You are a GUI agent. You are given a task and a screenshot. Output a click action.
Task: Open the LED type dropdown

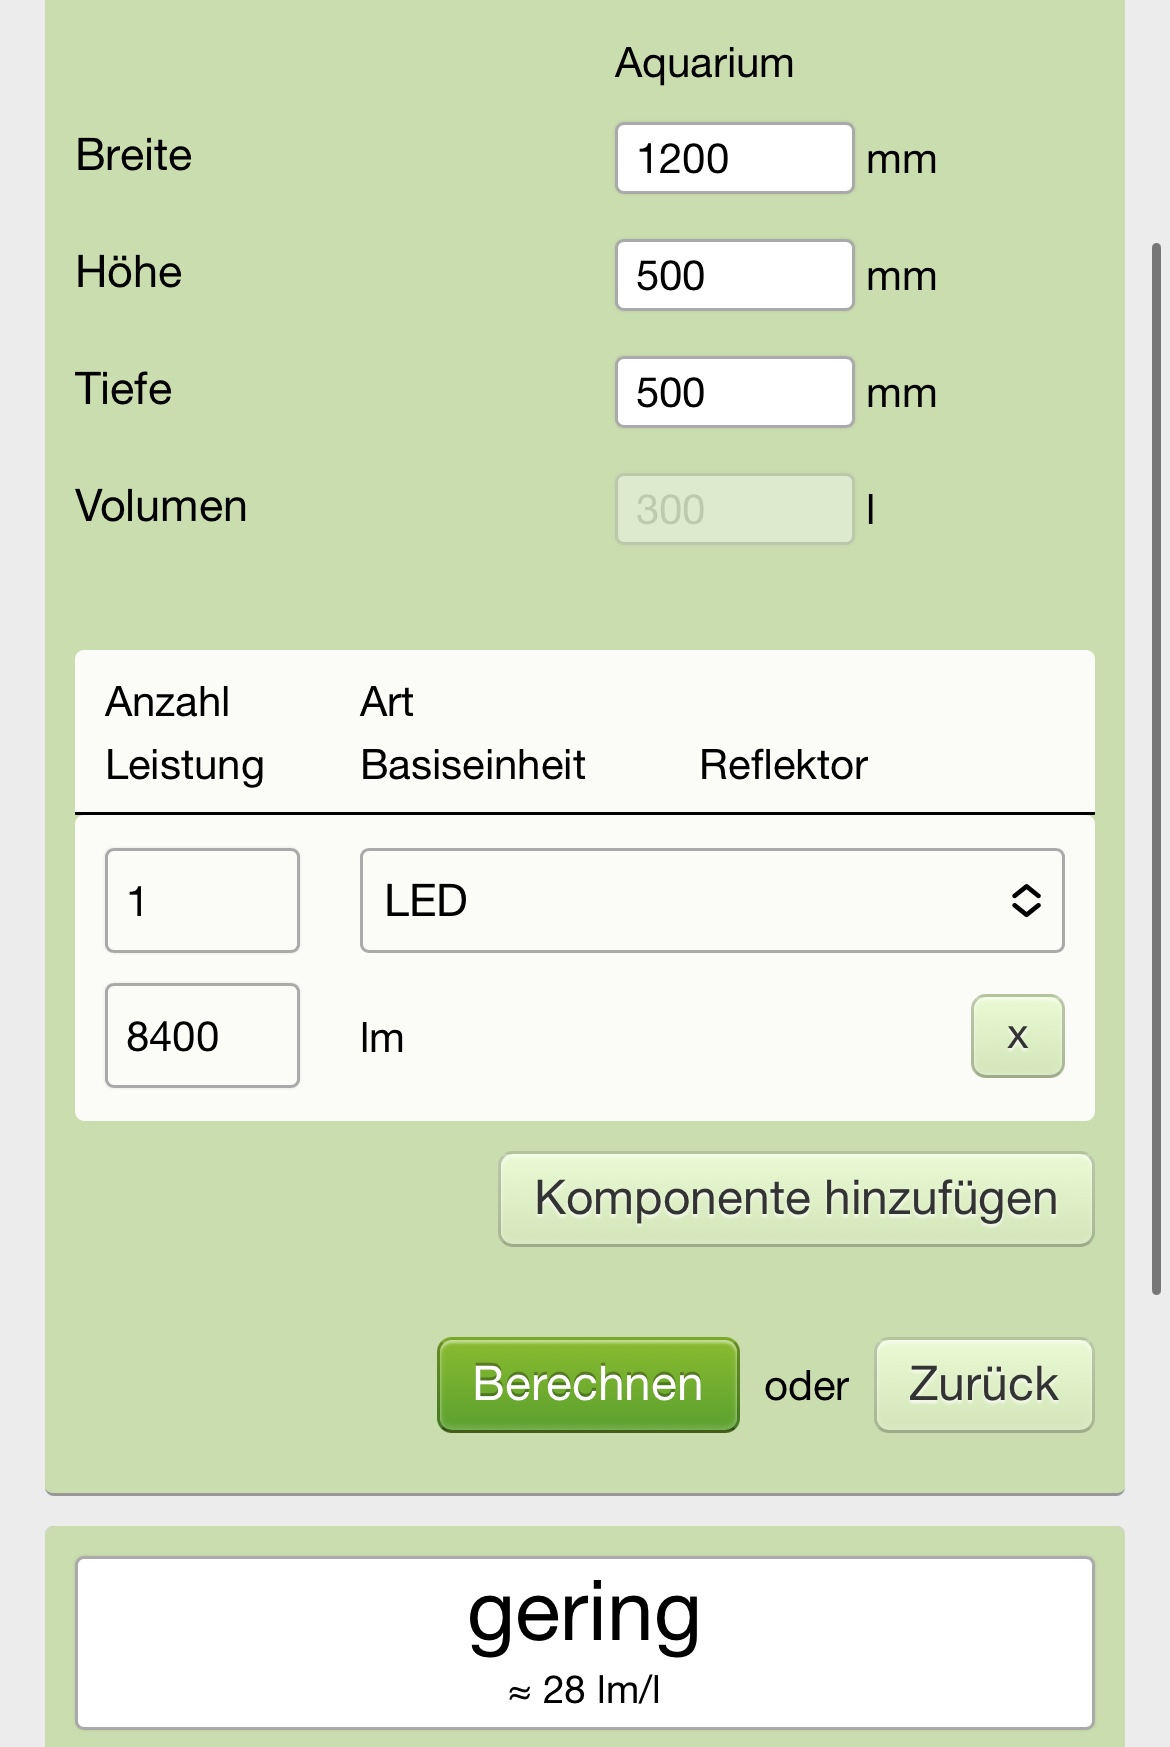[x=711, y=901]
